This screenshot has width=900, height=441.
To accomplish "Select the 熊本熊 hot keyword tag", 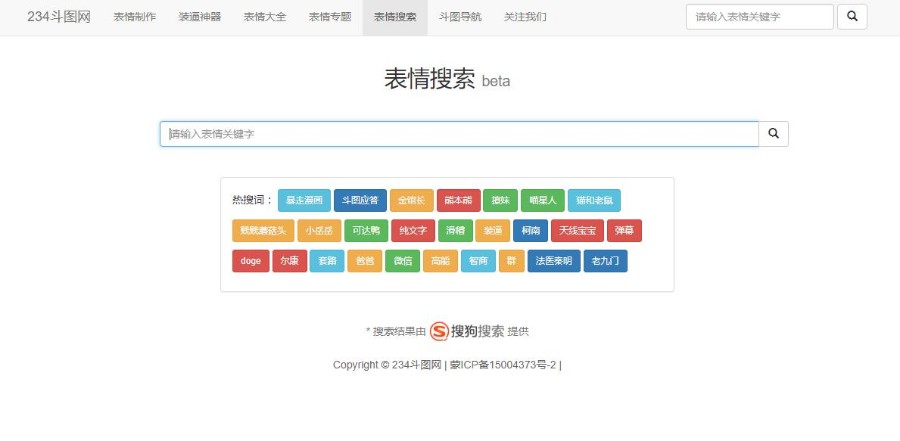I will tap(458, 200).
